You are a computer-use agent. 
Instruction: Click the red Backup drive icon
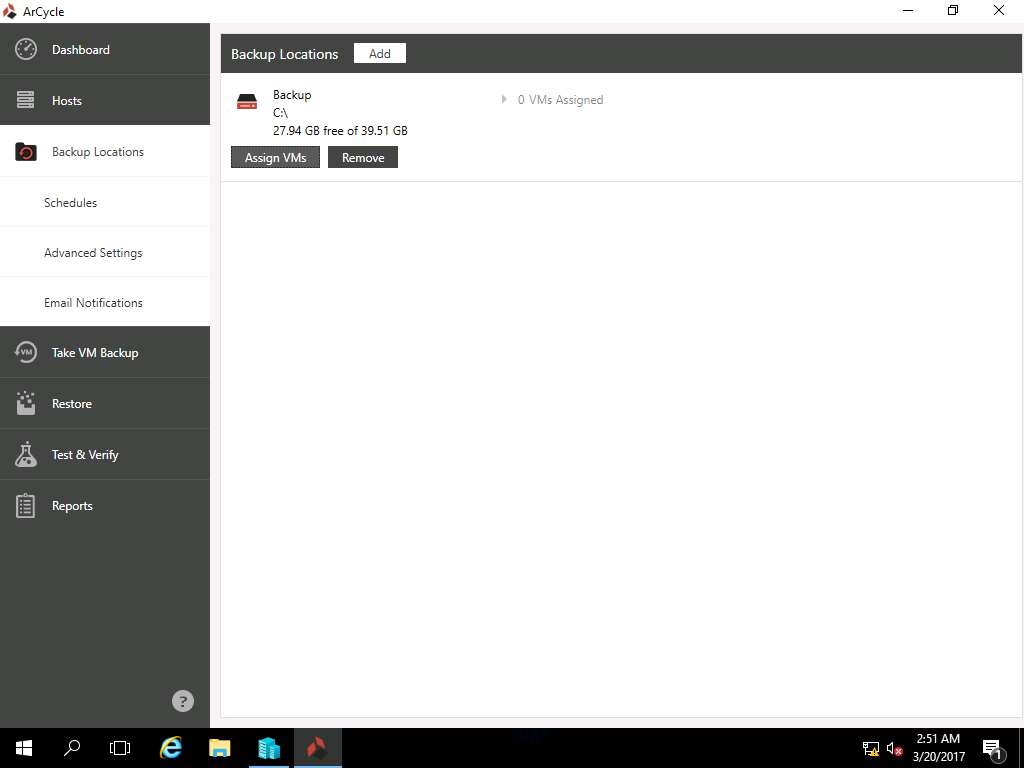point(247,101)
